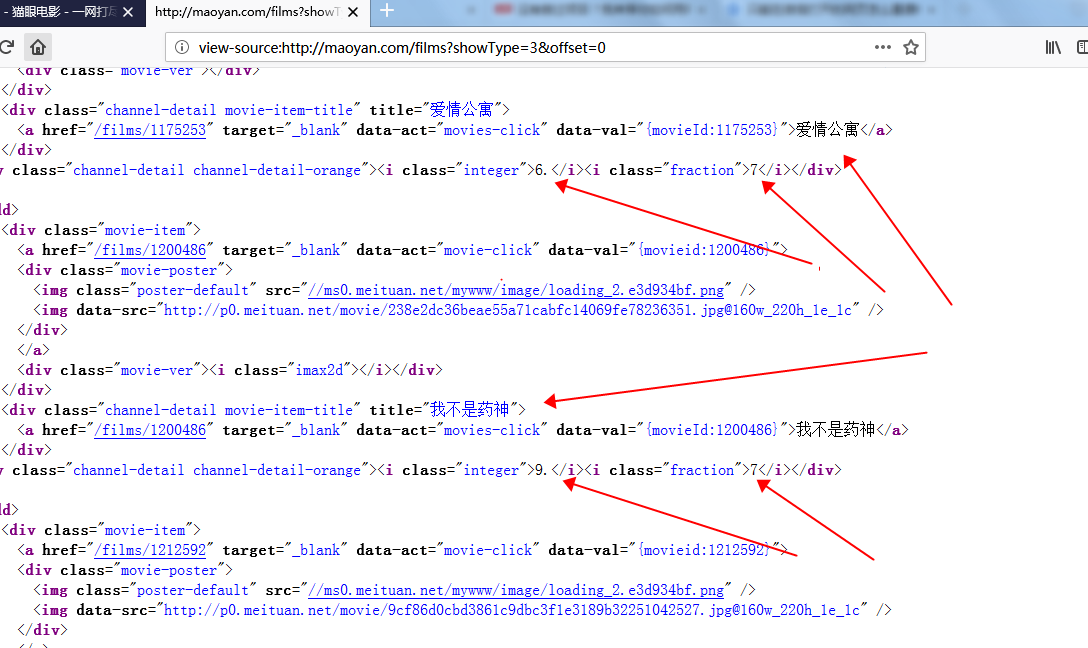Click data-val value {movieid:1212592}

704,550
